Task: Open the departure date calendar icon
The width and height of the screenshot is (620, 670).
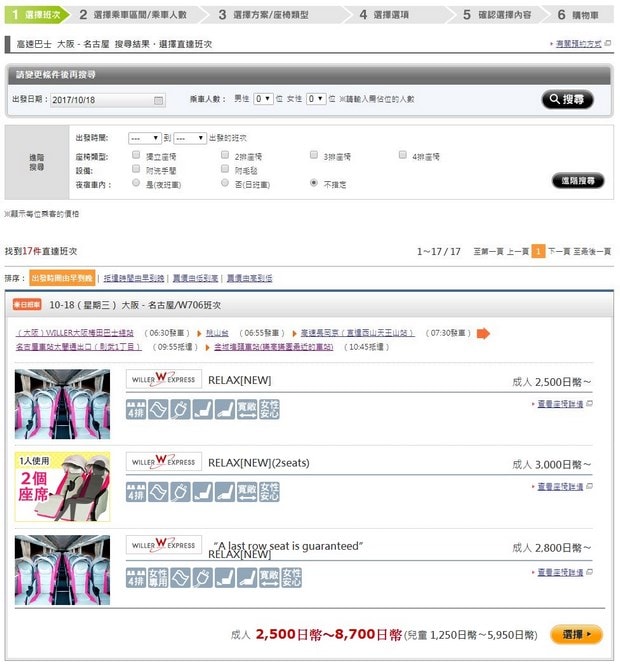Action: [x=158, y=100]
